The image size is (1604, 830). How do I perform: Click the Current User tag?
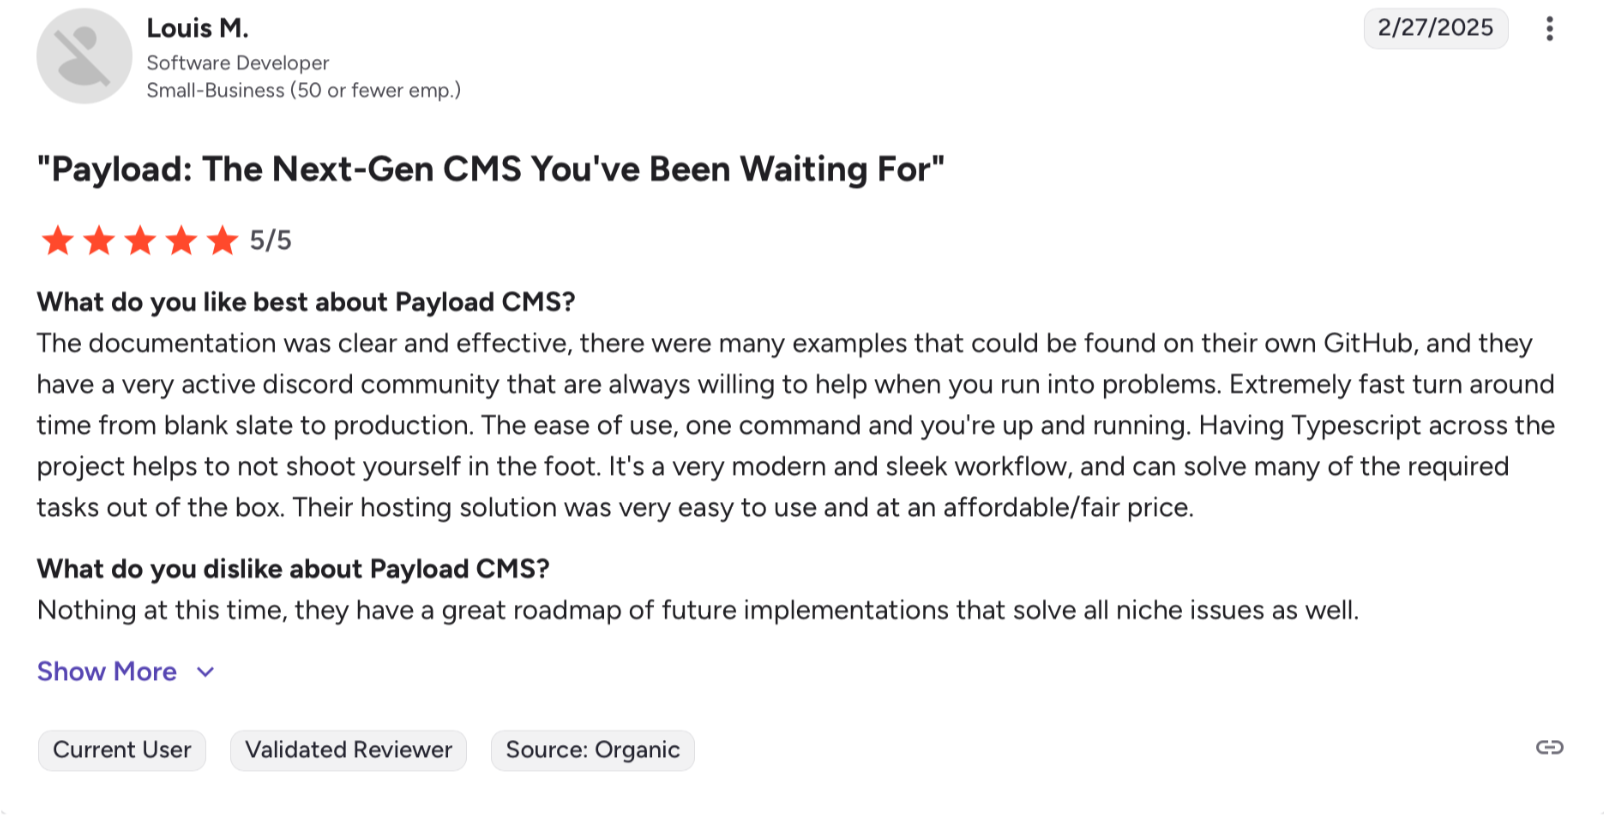click(122, 750)
